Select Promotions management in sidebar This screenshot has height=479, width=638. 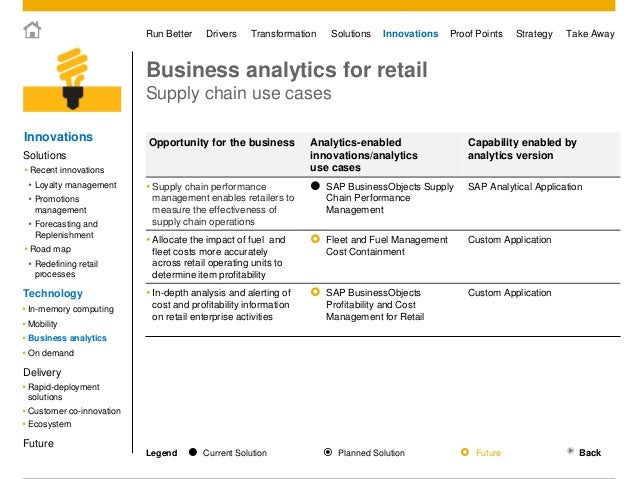click(60, 204)
